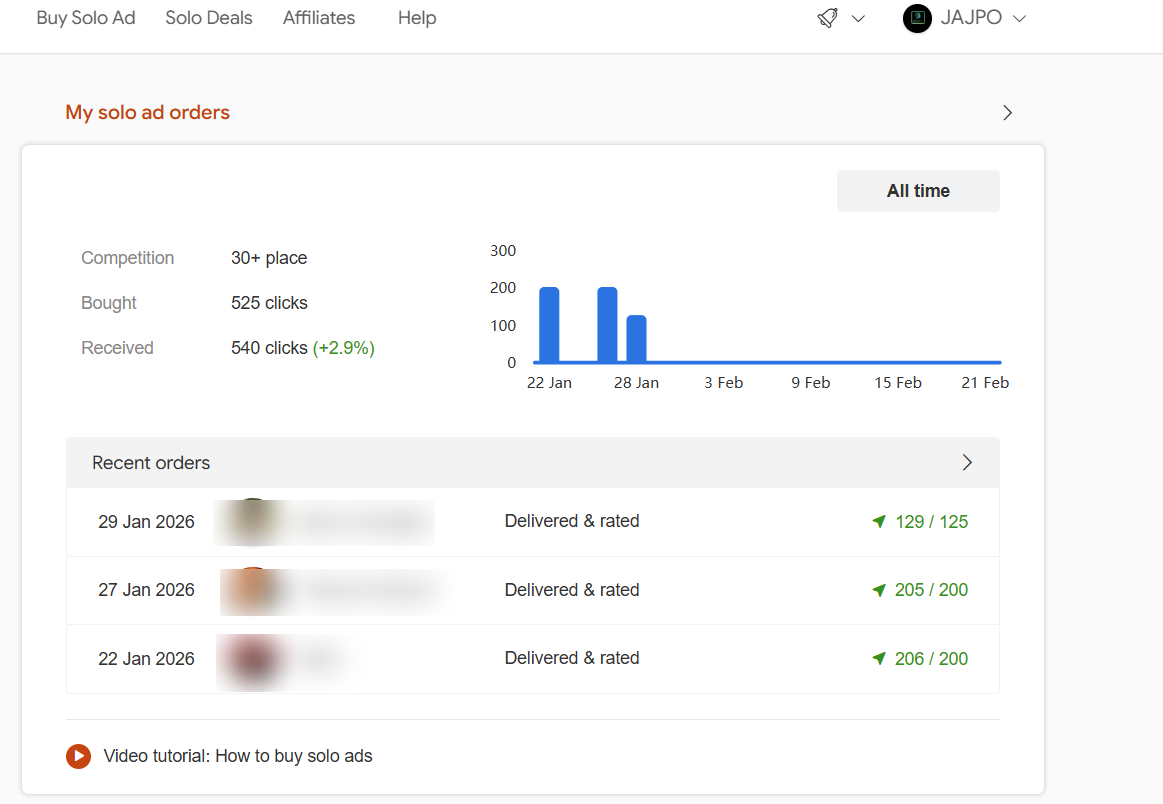Open the My solo ad orders heading link

[148, 113]
